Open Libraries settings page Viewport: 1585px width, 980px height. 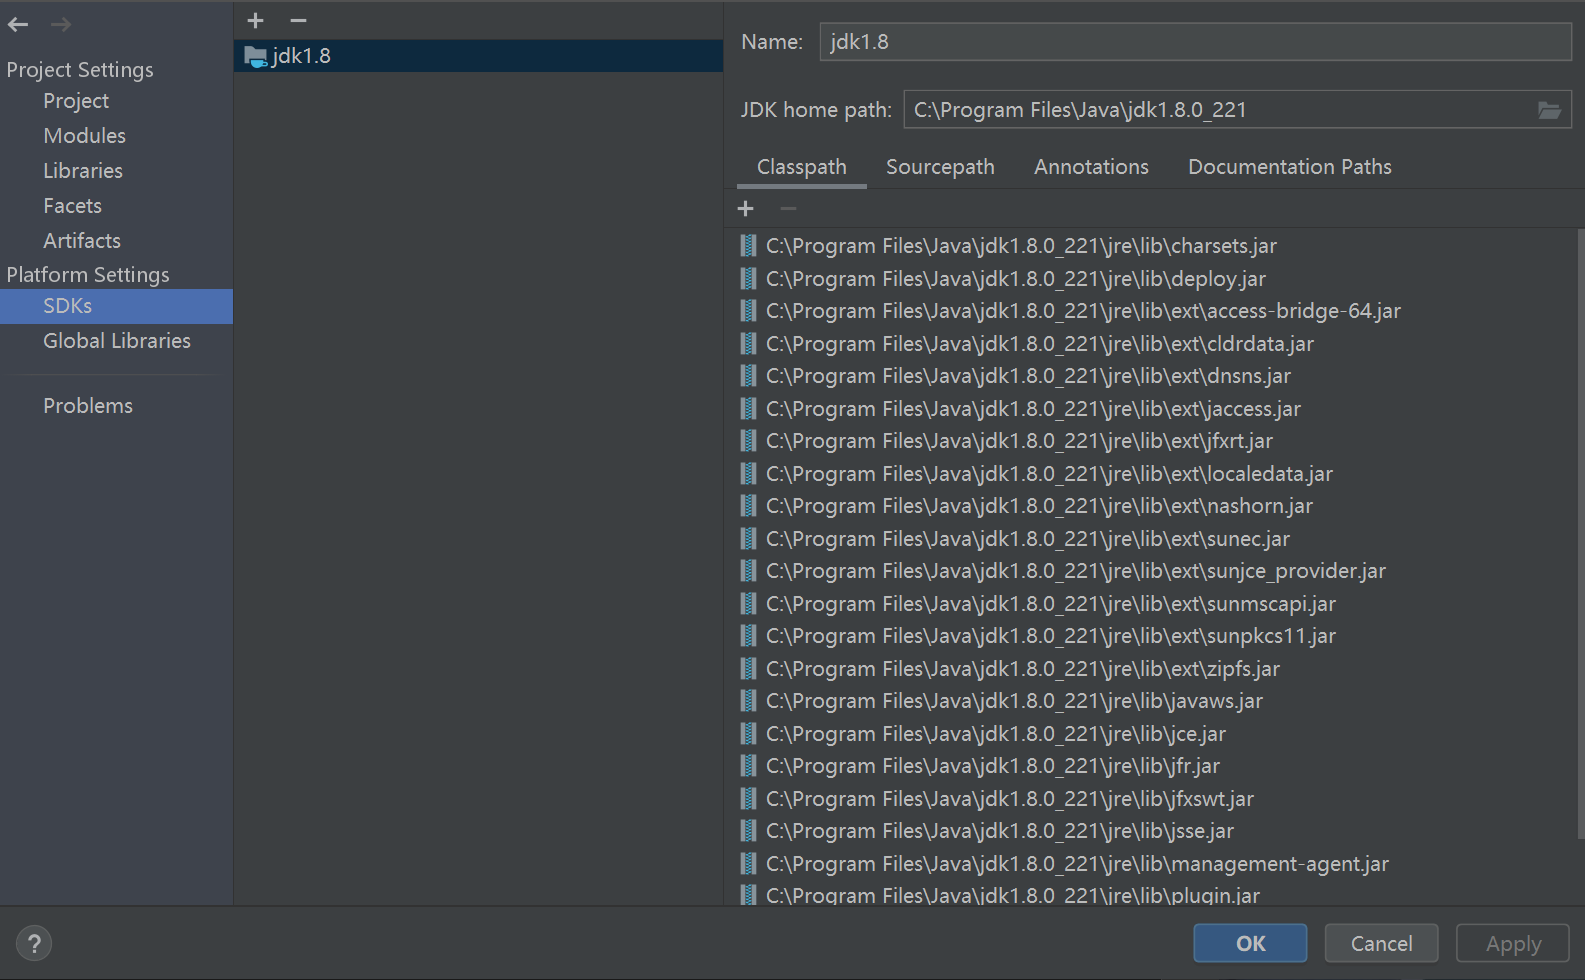116,171
